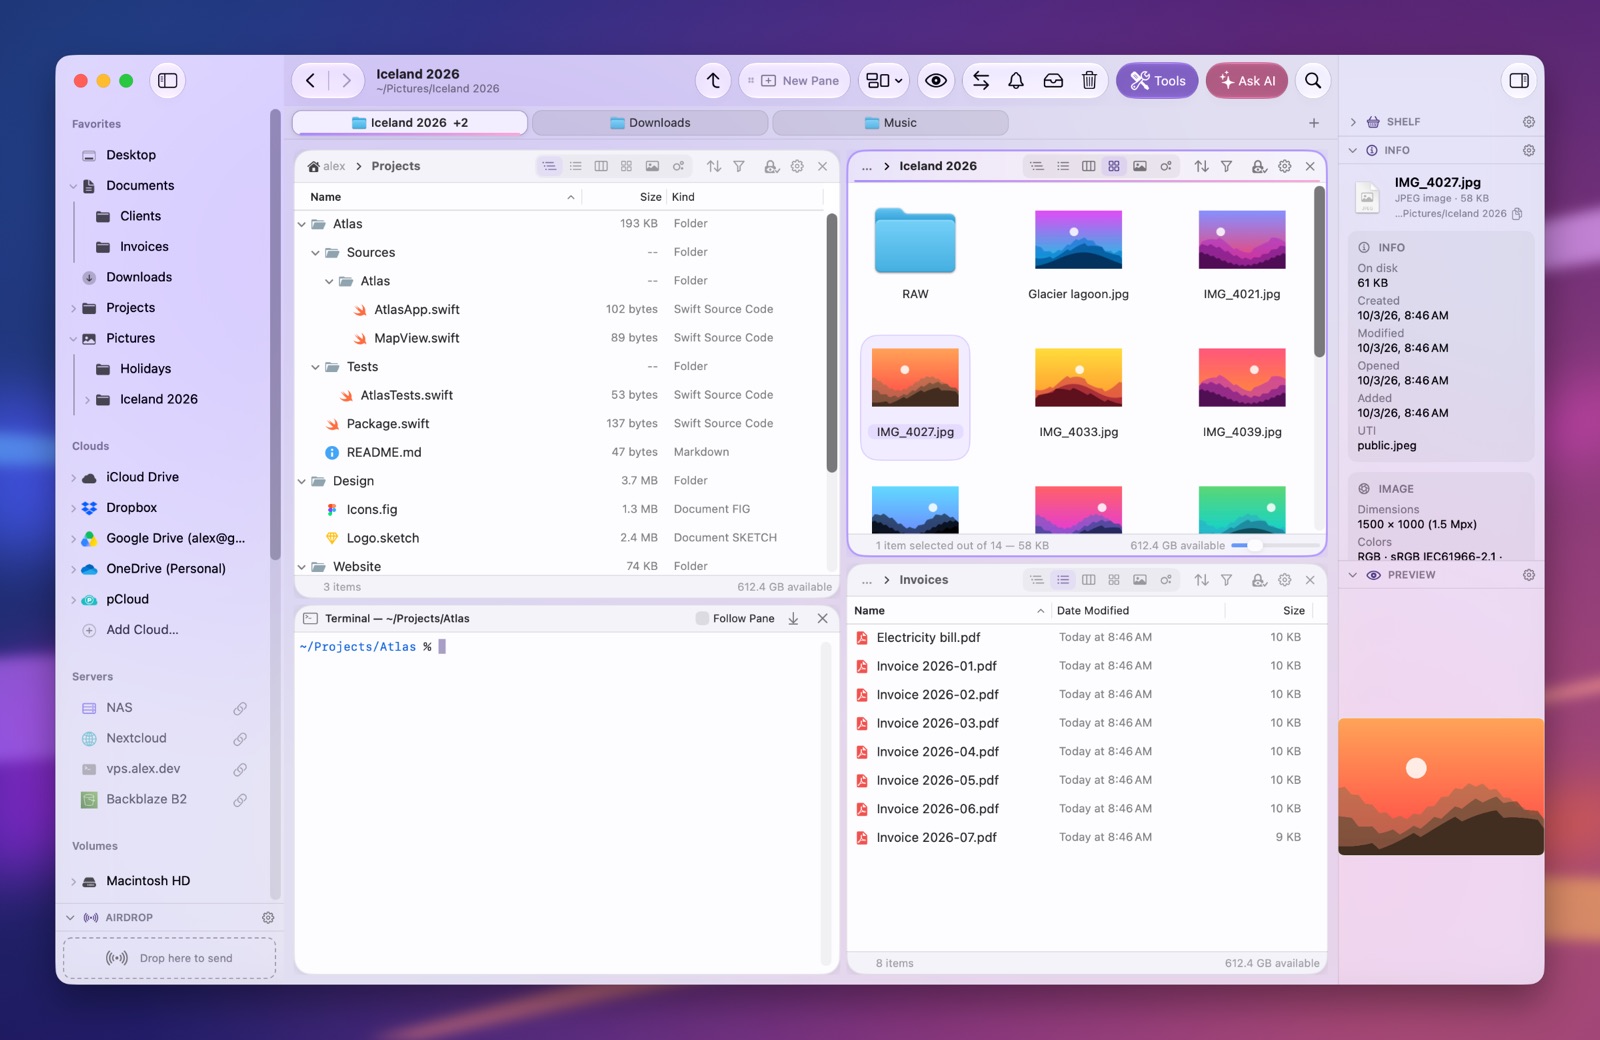The height and width of the screenshot is (1040, 1600).
Task: Collapse the Design folder row
Action: [301, 482]
